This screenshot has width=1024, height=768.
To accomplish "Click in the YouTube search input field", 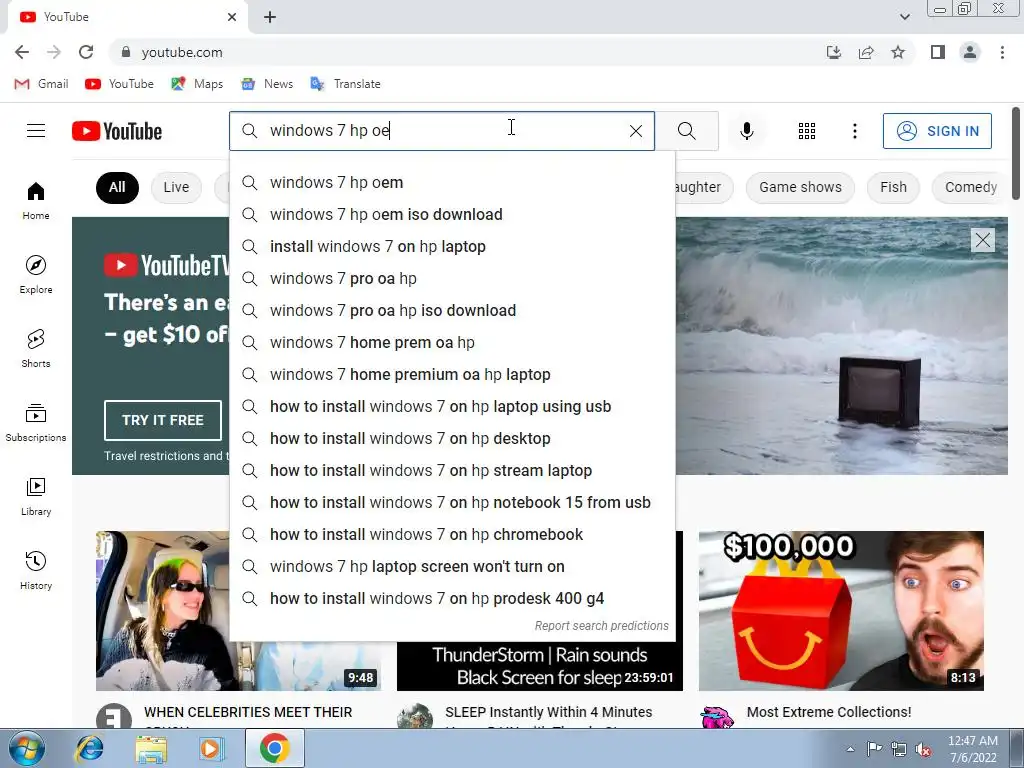I will [444, 131].
